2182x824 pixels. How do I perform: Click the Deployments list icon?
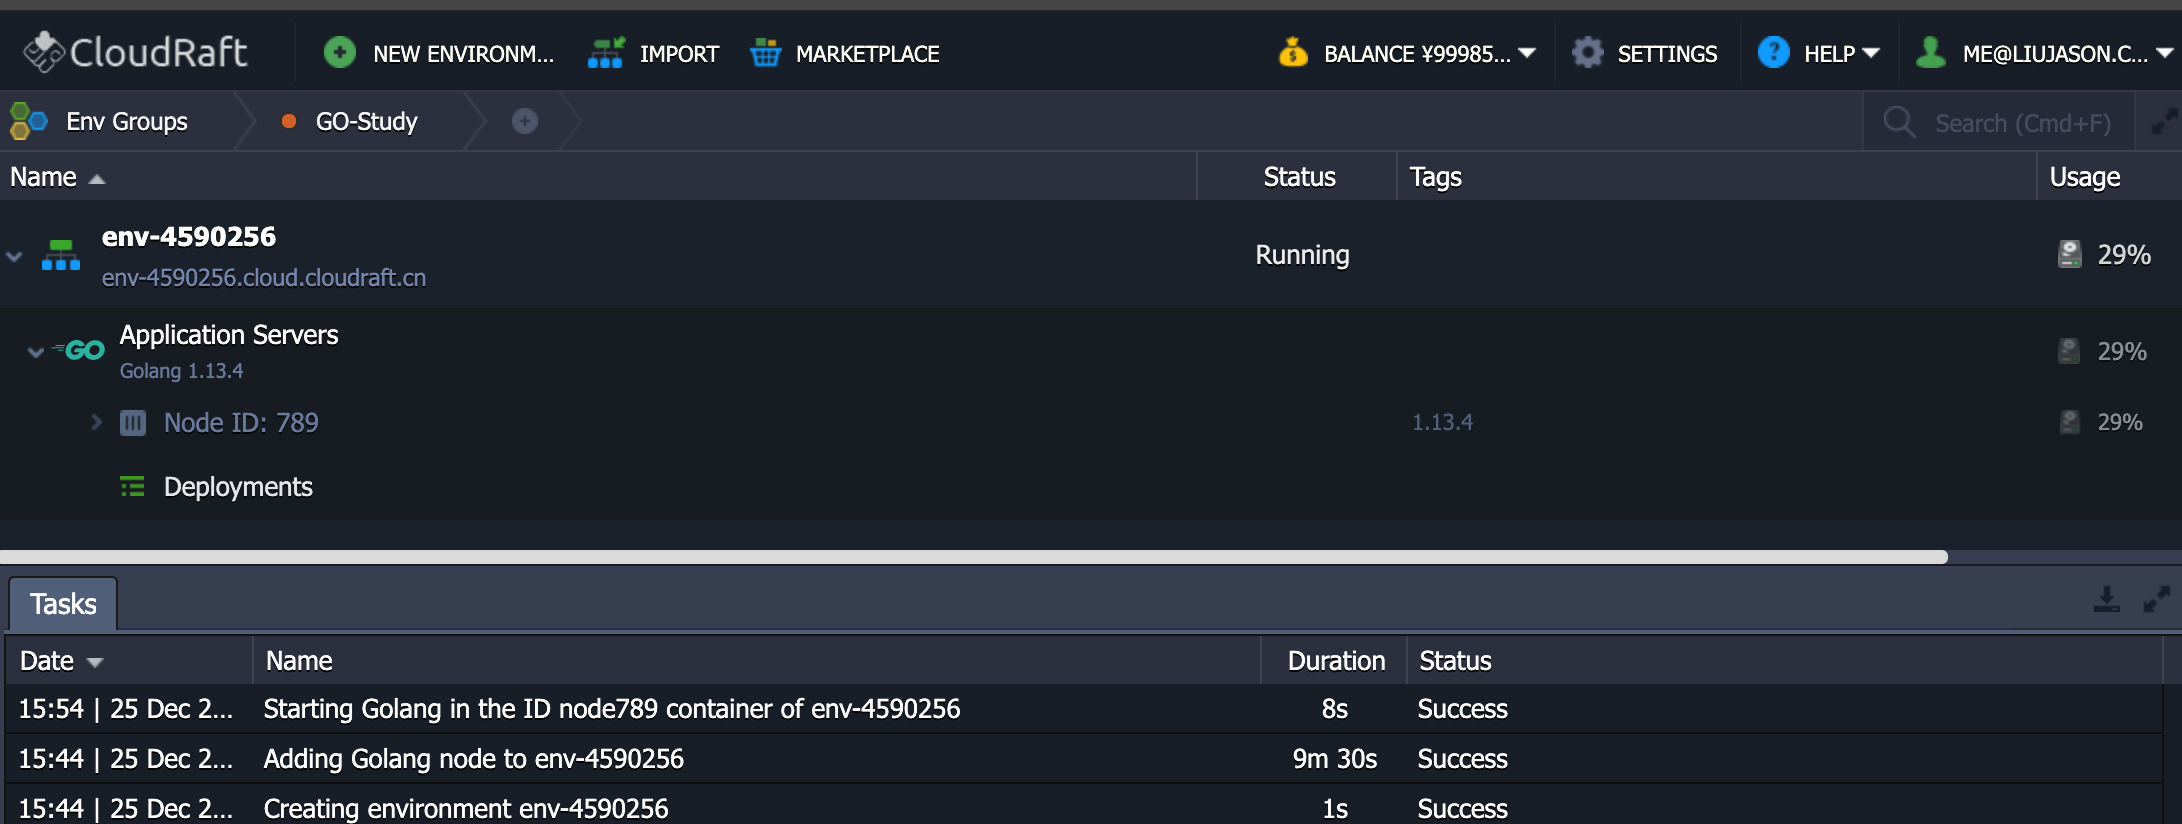click(x=132, y=487)
